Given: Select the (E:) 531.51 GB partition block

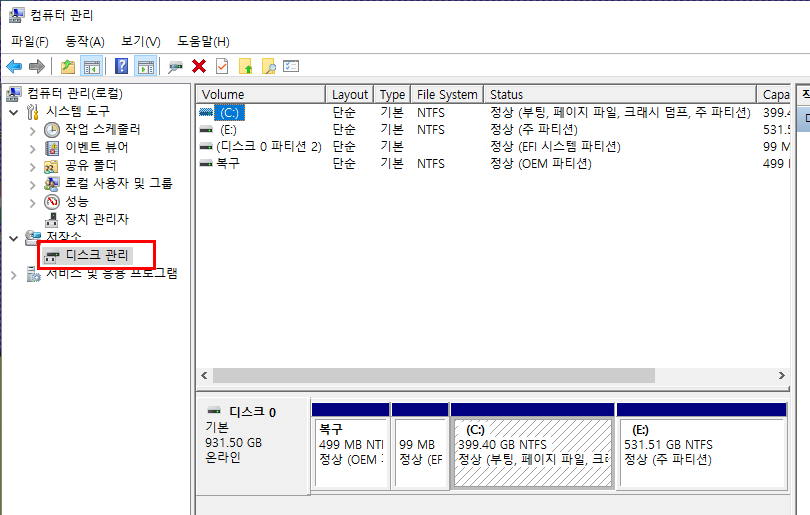Looking at the screenshot, I should point(702,446).
